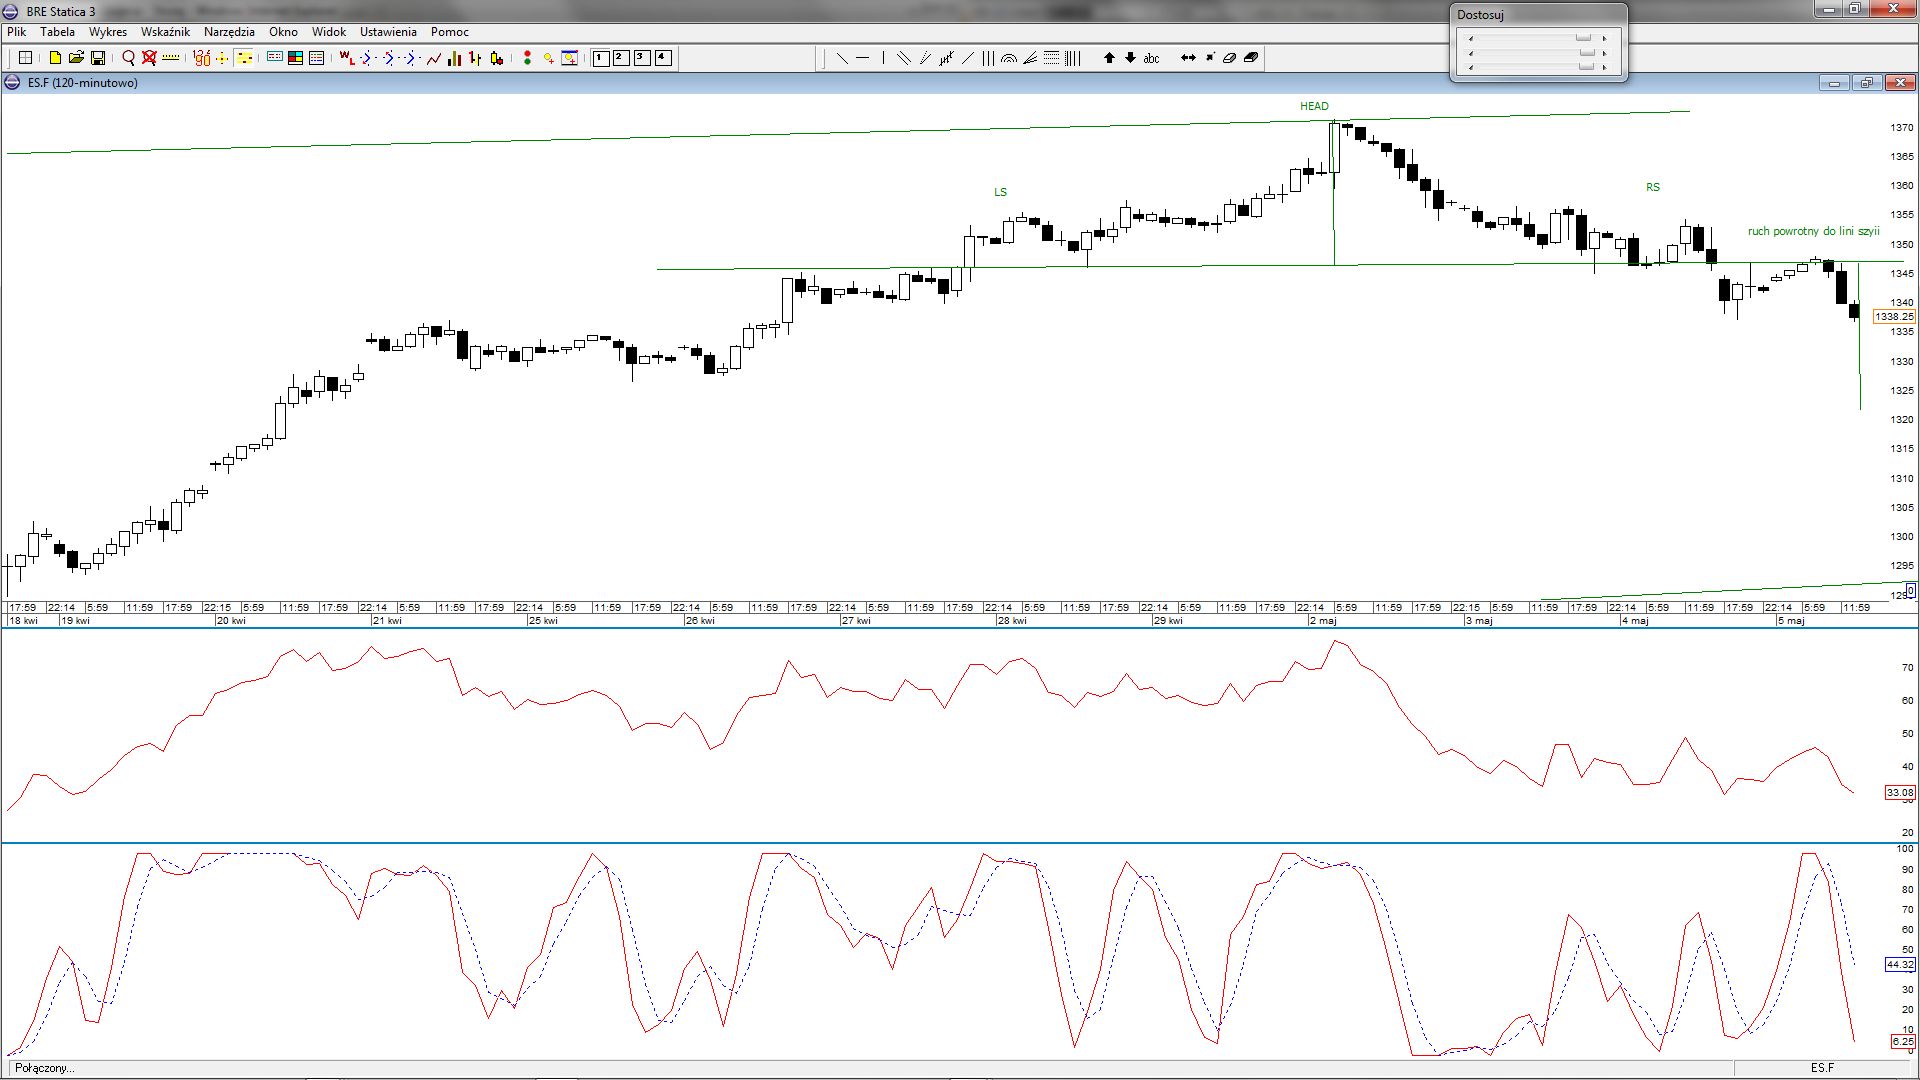The width and height of the screenshot is (1920, 1080).
Task: Select the line chart type icon
Action: click(434, 58)
